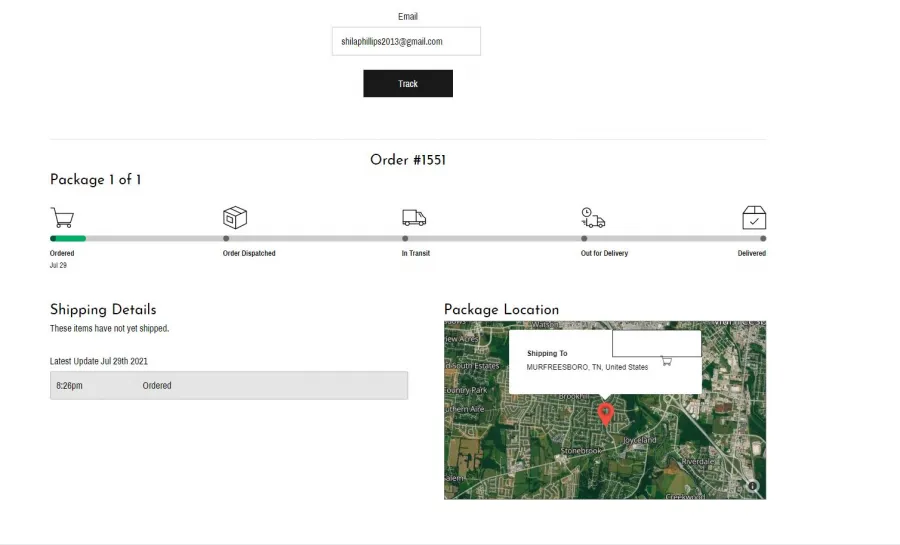Click the Delivered package checkmark icon
Image resolution: width=900 pixels, height=545 pixels.
coord(754,217)
